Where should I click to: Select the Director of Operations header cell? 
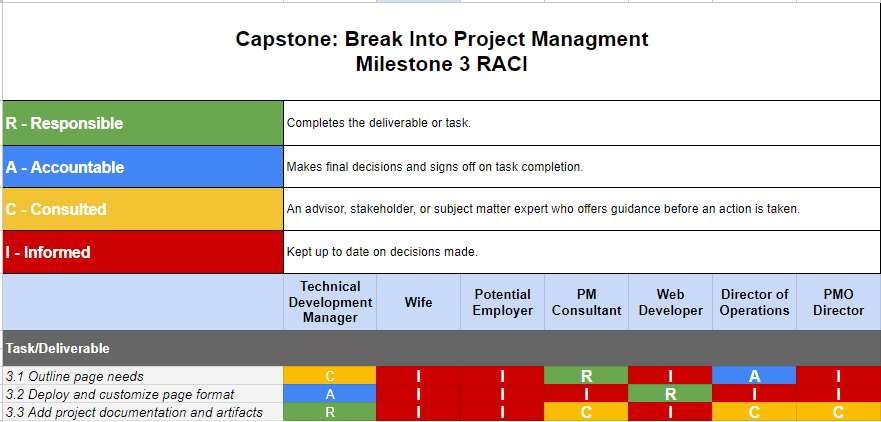pos(754,302)
